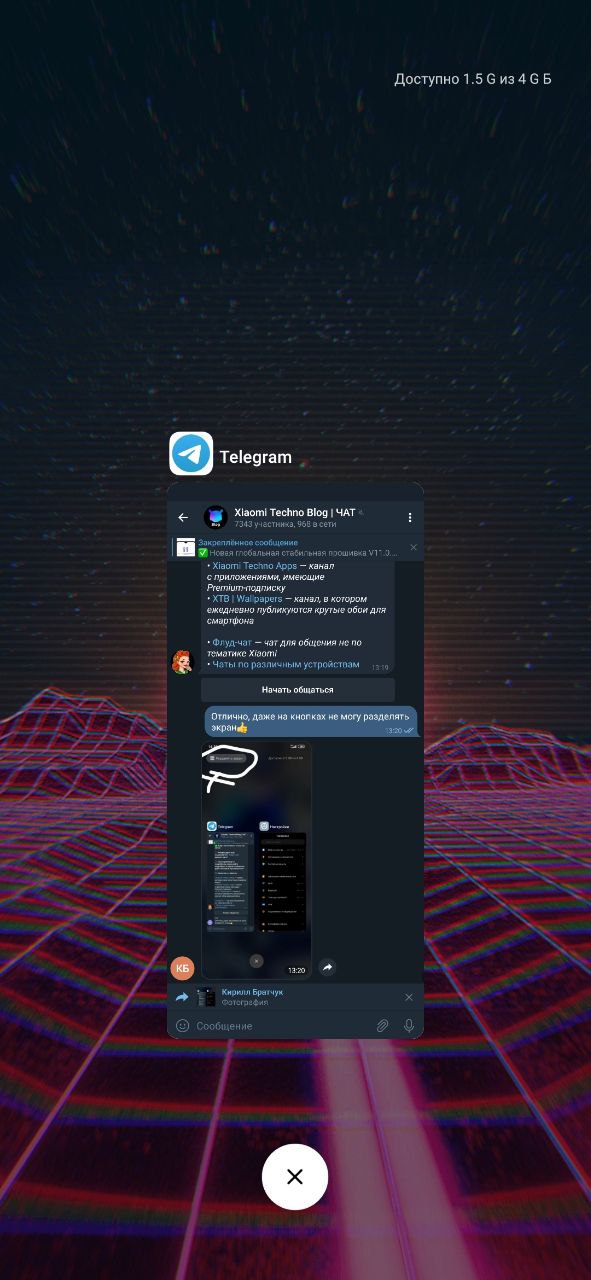Image resolution: width=591 pixels, height=1280 pixels.
Task: Open the emoji picker smiley icon
Action: (x=182, y=1025)
